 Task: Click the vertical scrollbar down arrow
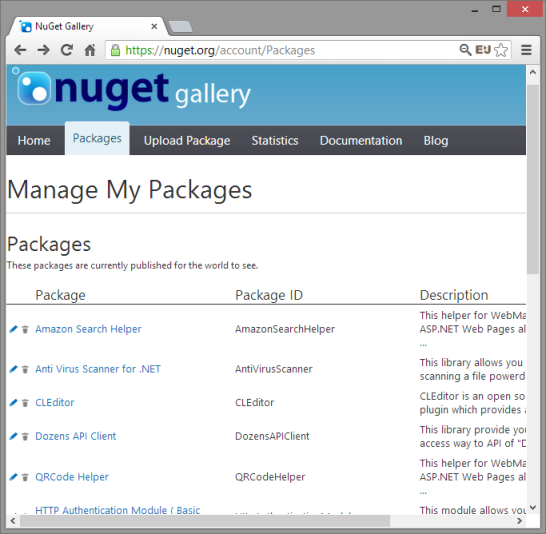[532, 508]
